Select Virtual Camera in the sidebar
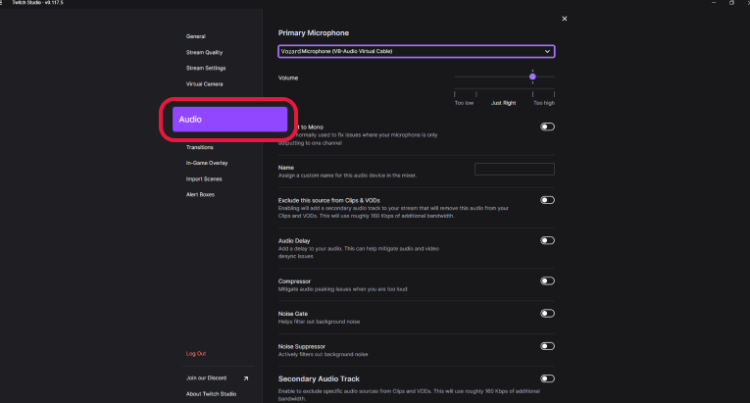 click(204, 84)
